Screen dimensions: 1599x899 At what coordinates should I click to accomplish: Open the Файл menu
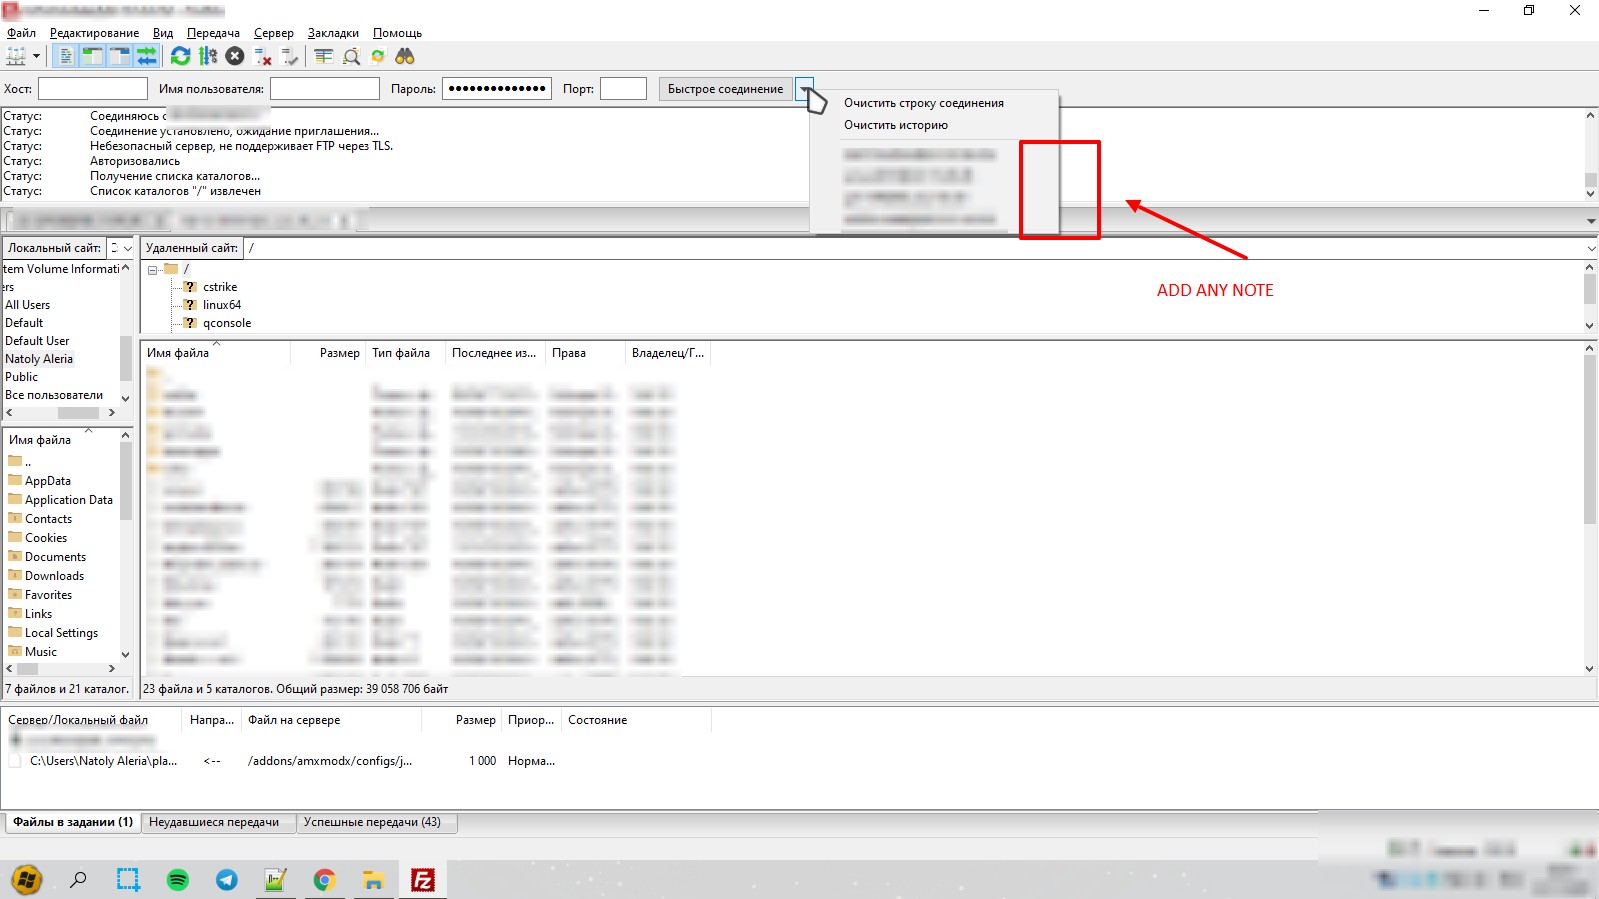pyautogui.click(x=21, y=33)
